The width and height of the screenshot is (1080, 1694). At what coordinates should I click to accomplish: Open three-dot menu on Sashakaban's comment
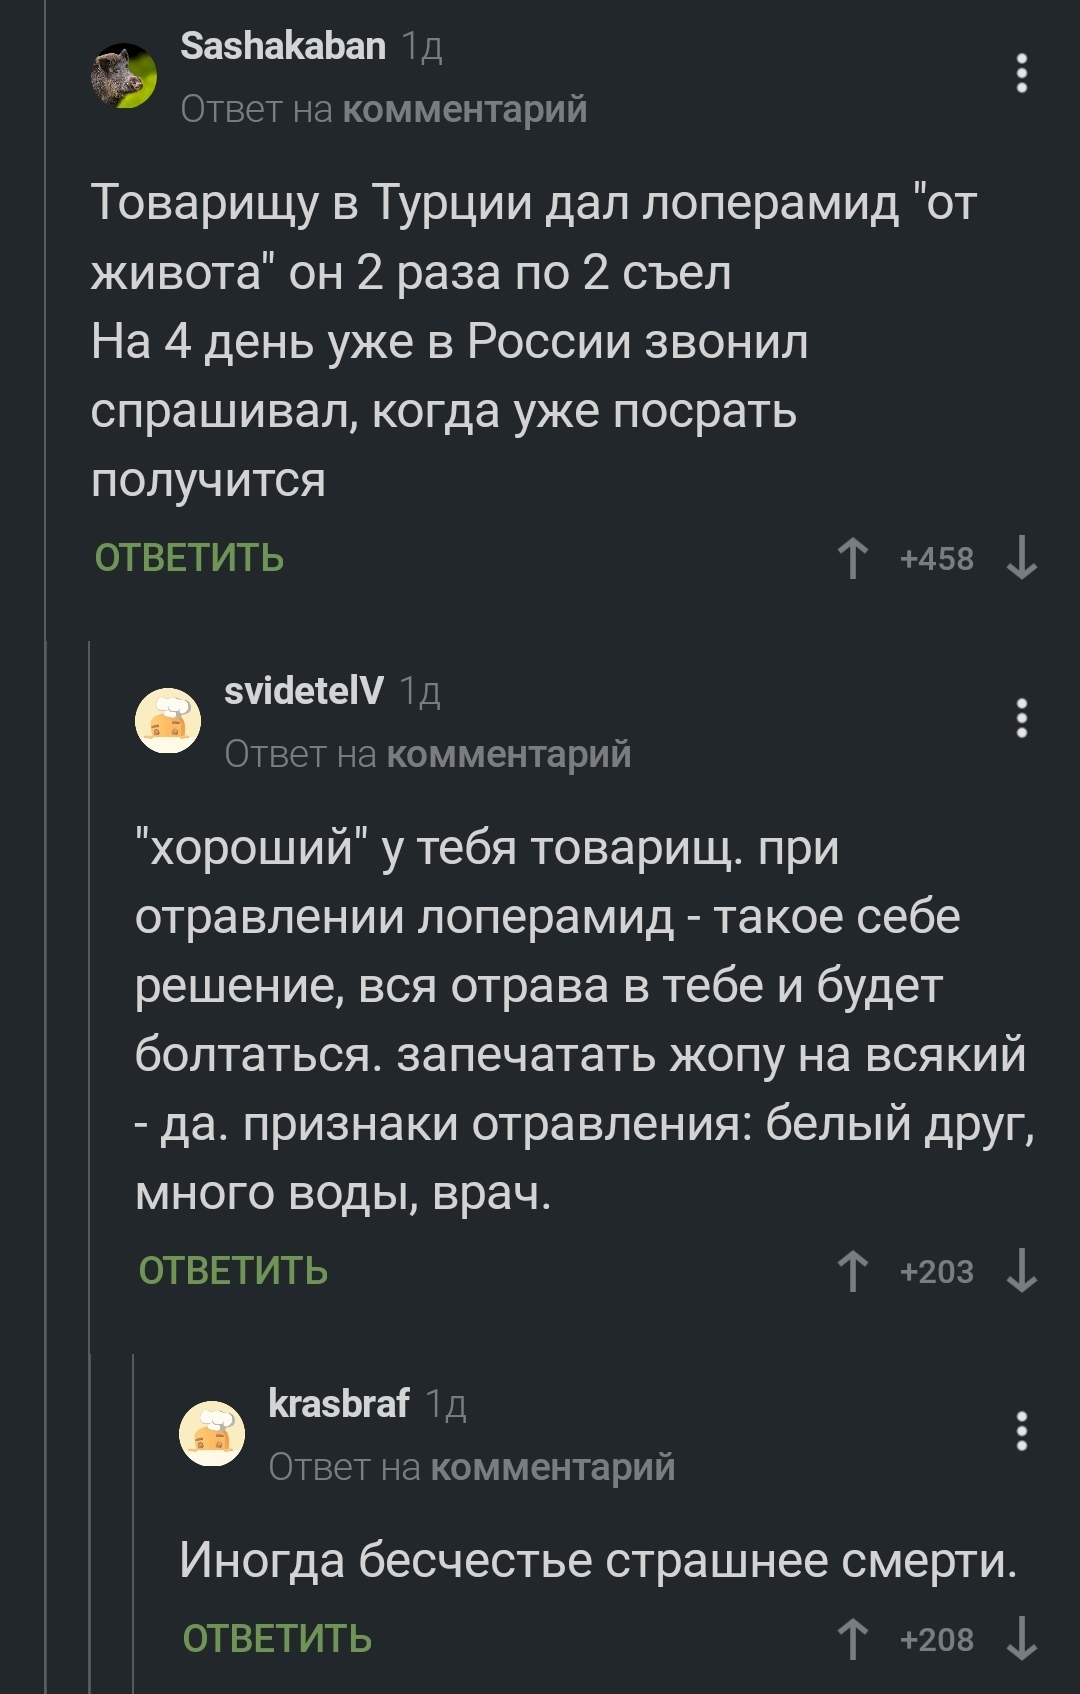[1021, 74]
